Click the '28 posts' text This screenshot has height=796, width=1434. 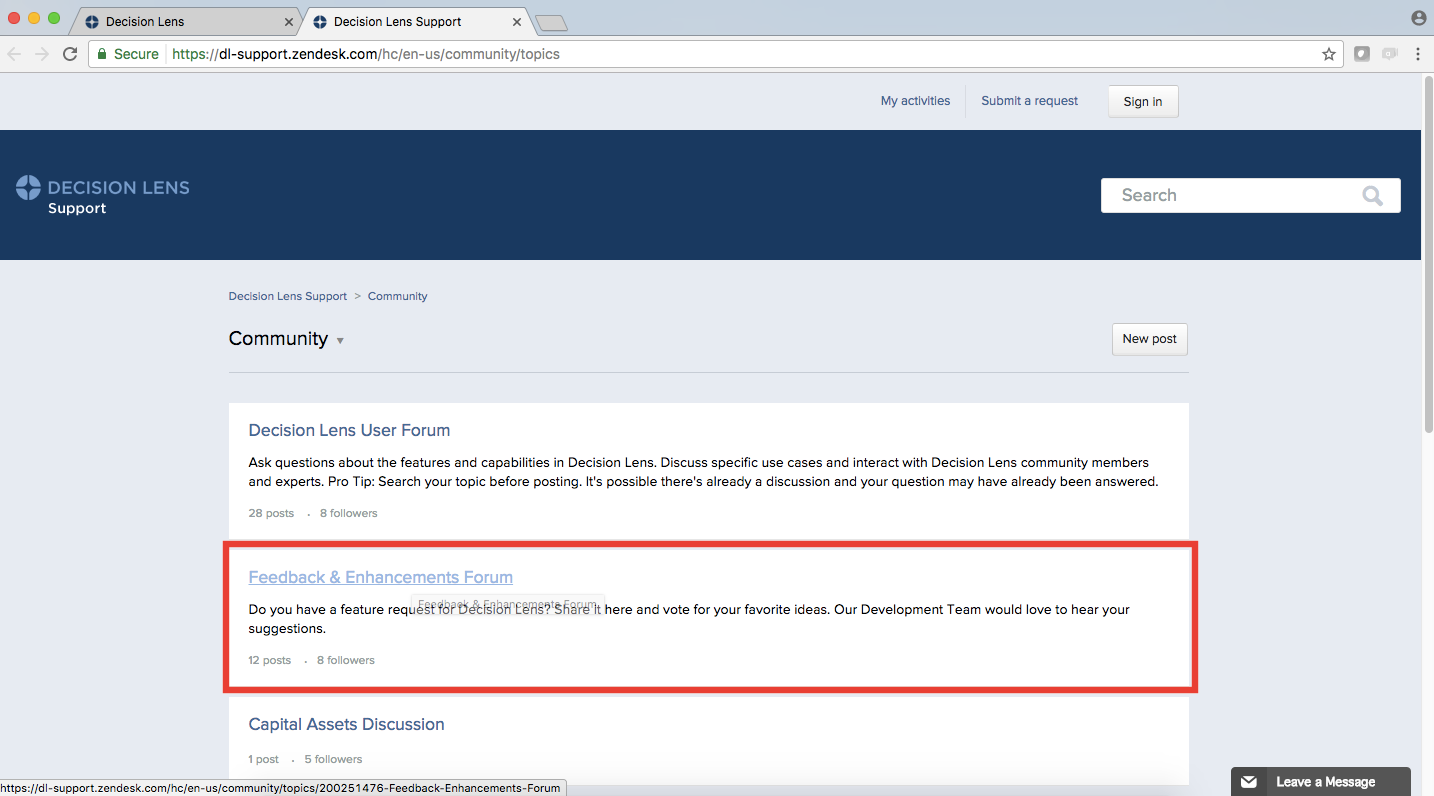point(271,513)
